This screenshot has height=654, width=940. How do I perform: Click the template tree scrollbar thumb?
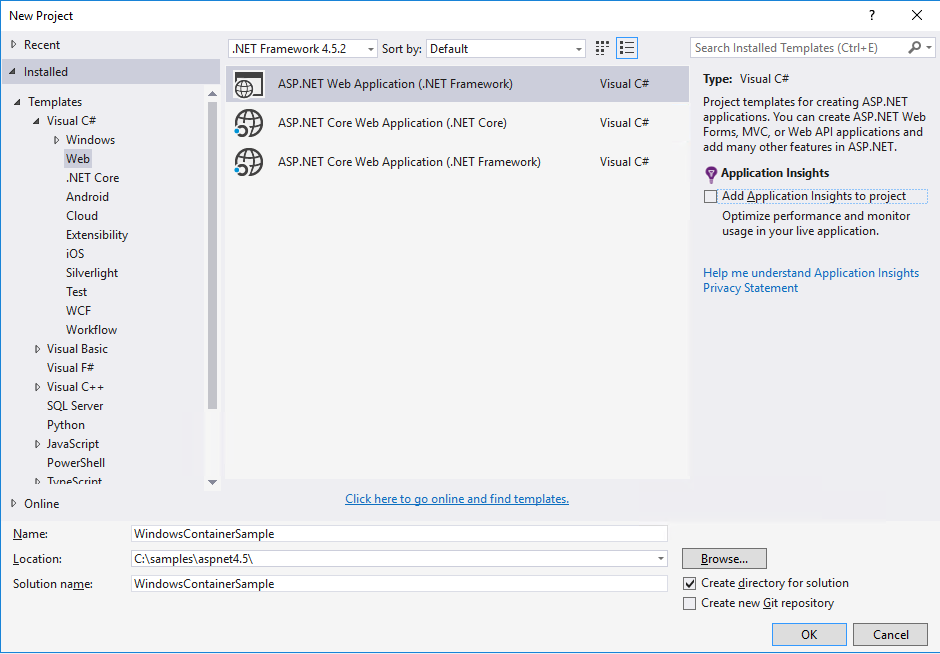click(x=212, y=255)
